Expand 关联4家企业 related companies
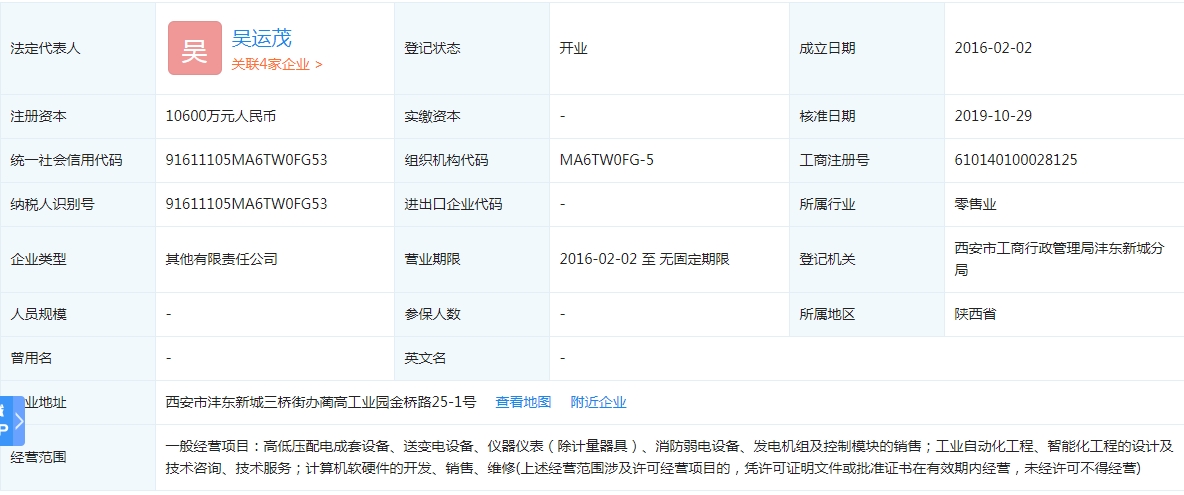The image size is (1184, 495). click(x=277, y=64)
